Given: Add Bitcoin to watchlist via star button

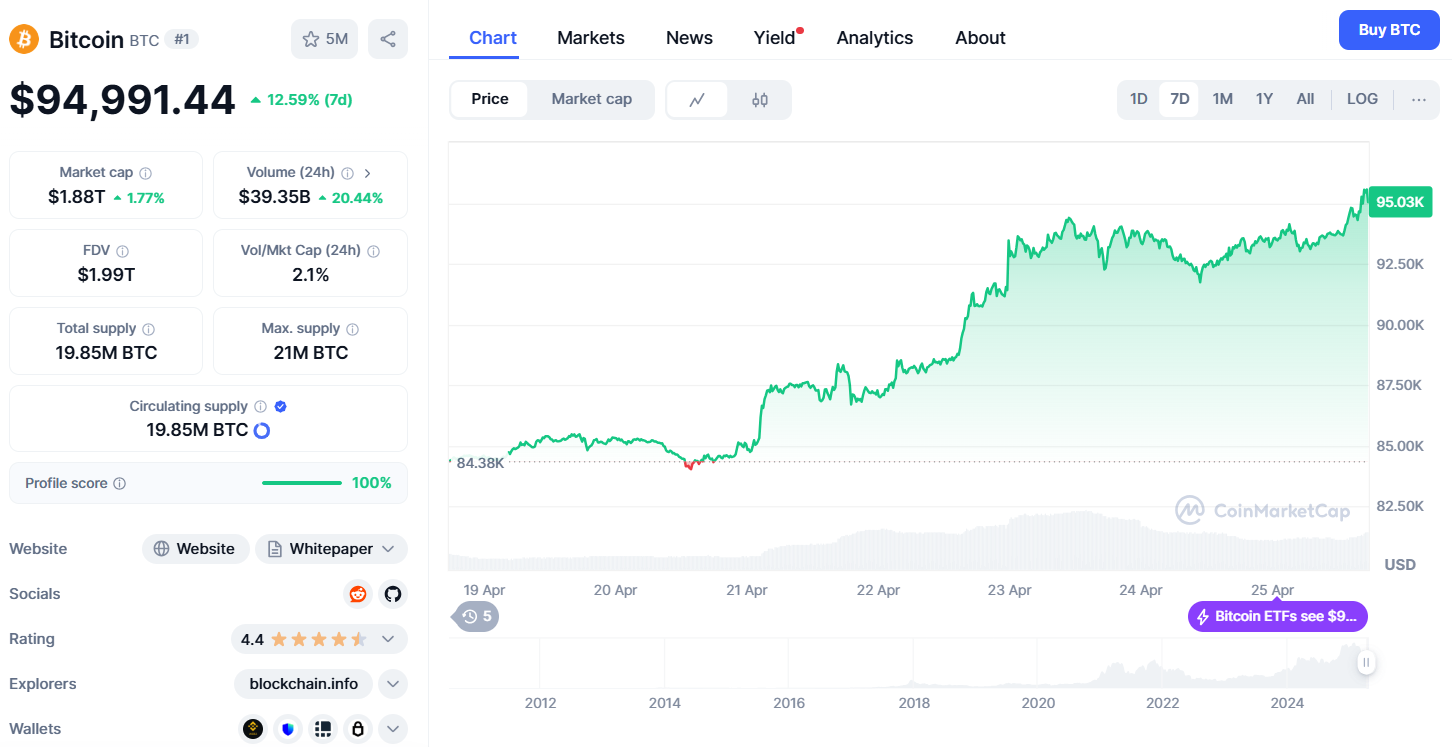Looking at the screenshot, I should click(x=324, y=39).
